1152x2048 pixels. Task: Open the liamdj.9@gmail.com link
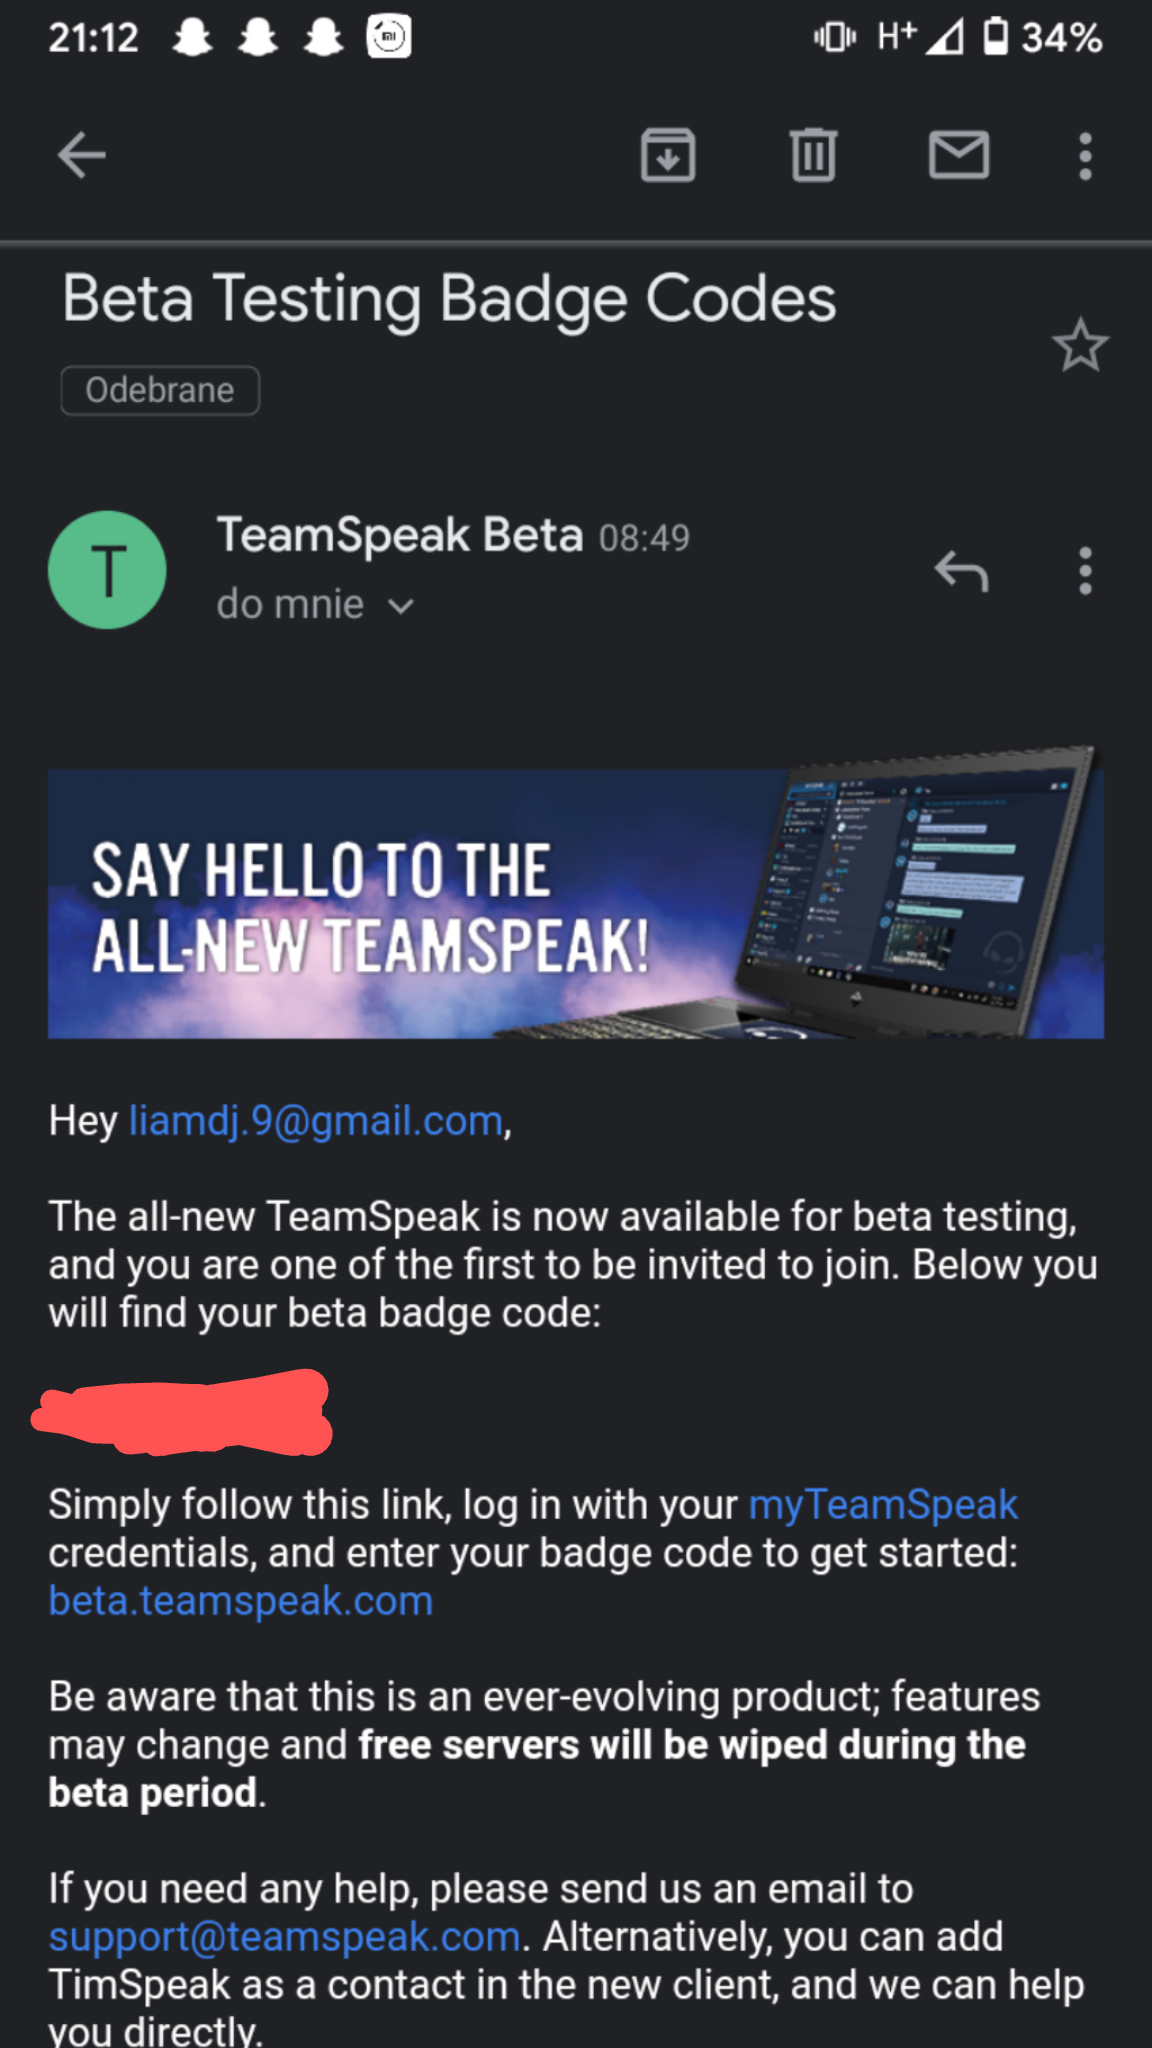coord(316,1121)
